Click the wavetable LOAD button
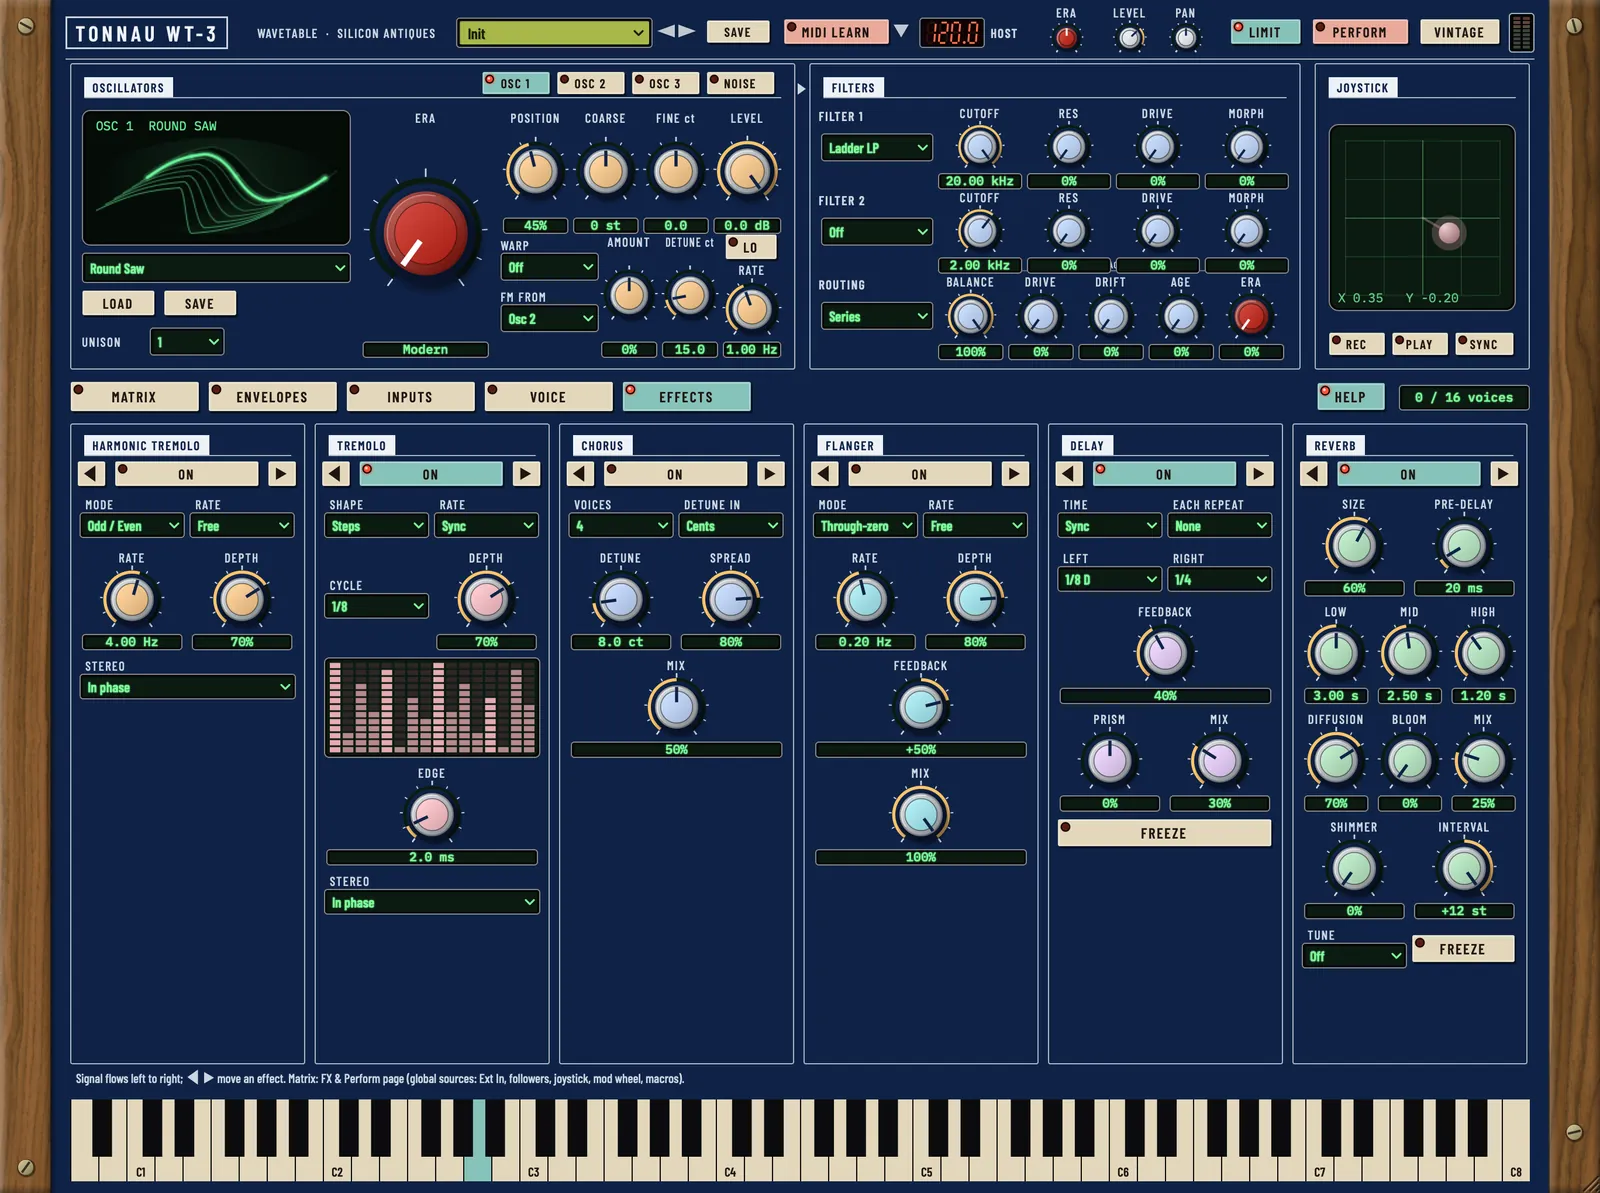This screenshot has width=1600, height=1193. [x=117, y=303]
